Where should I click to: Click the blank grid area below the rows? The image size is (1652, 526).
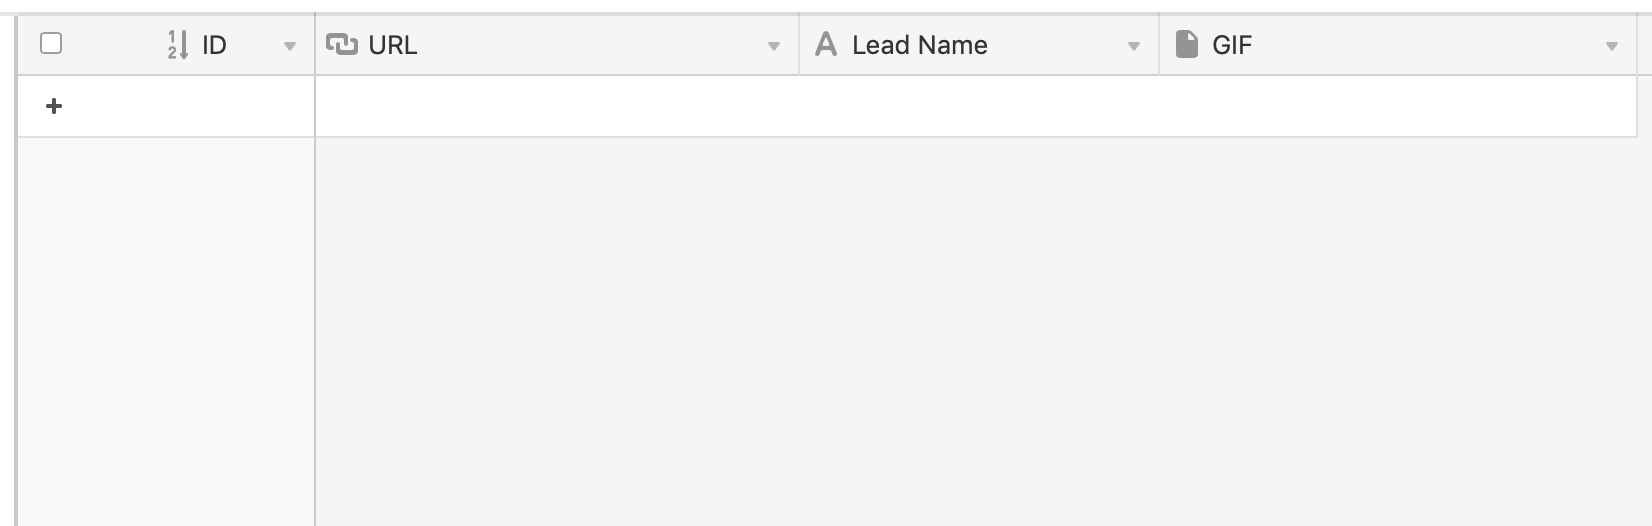(x=976, y=331)
